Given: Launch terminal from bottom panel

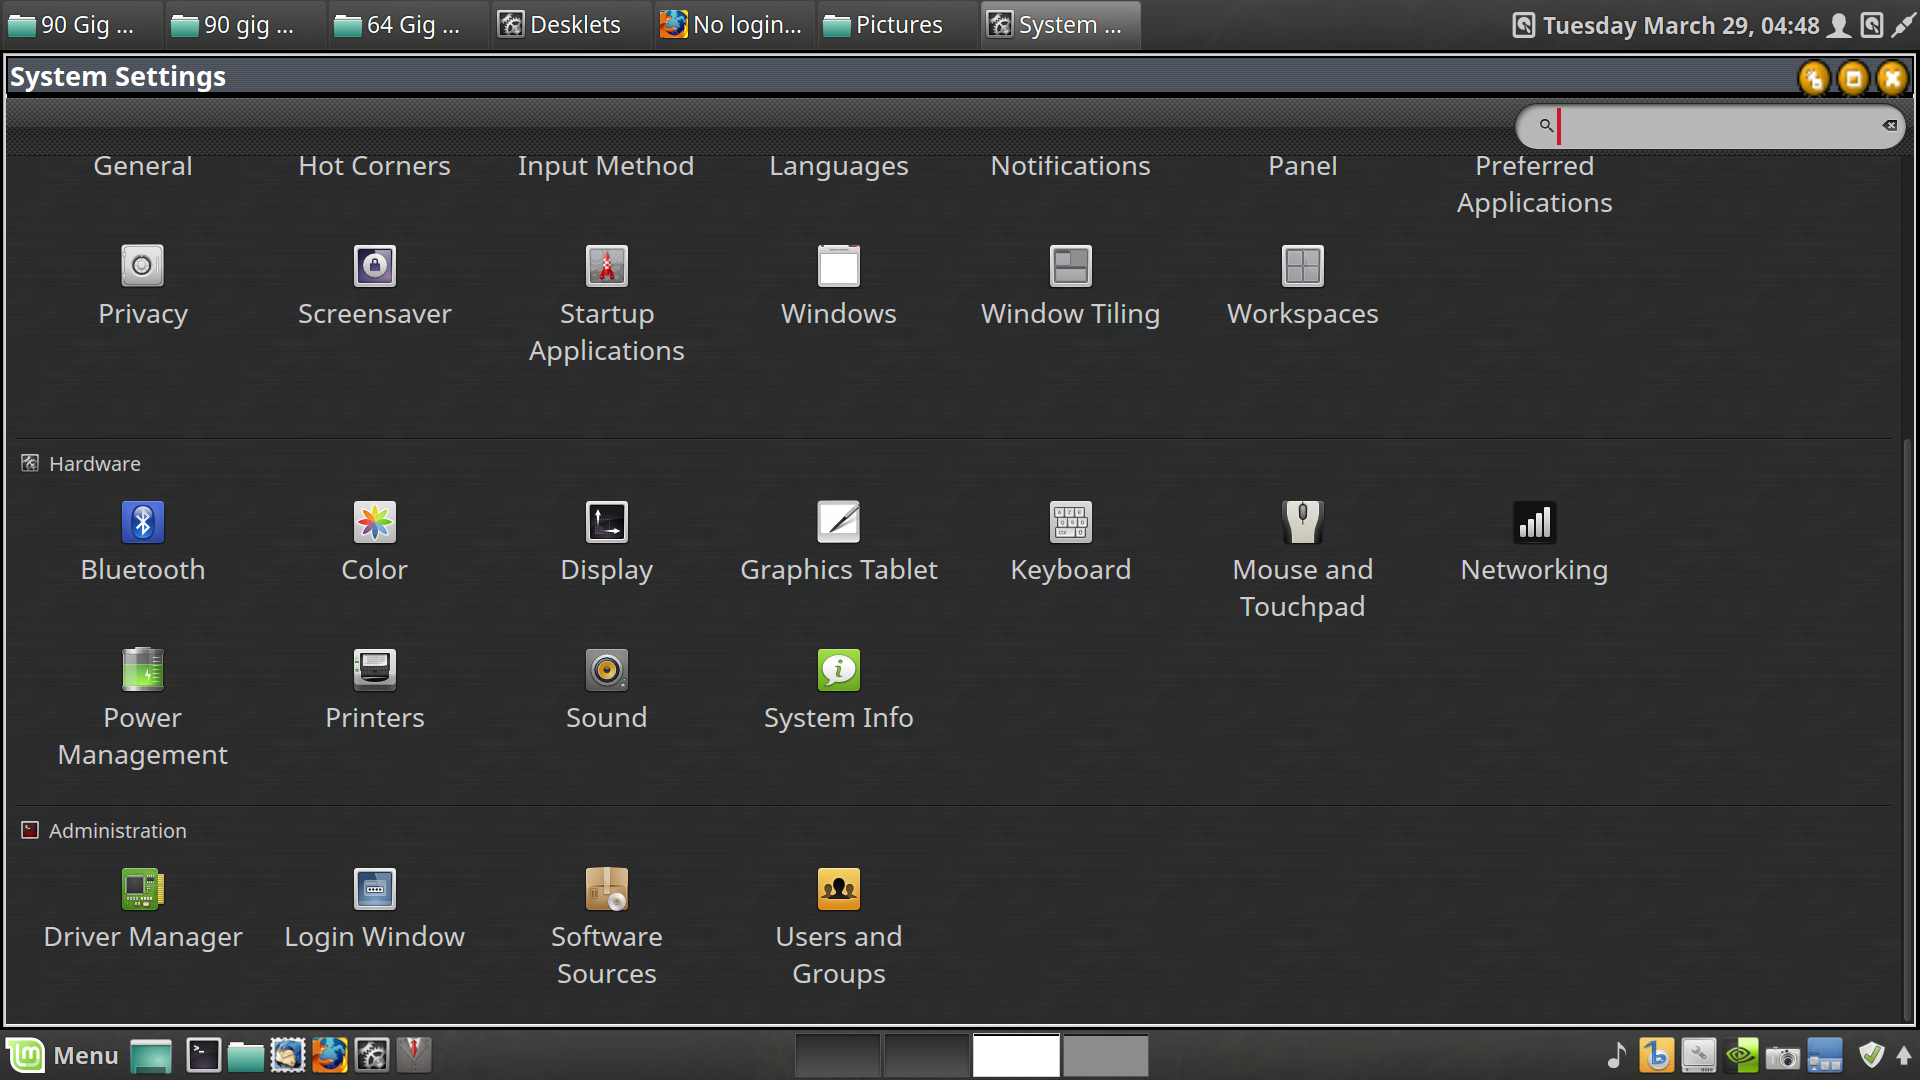Looking at the screenshot, I should tap(203, 1055).
